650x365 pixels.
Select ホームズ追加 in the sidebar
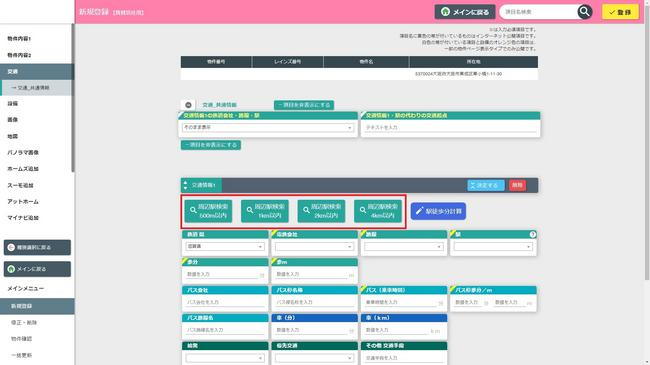click(23, 169)
